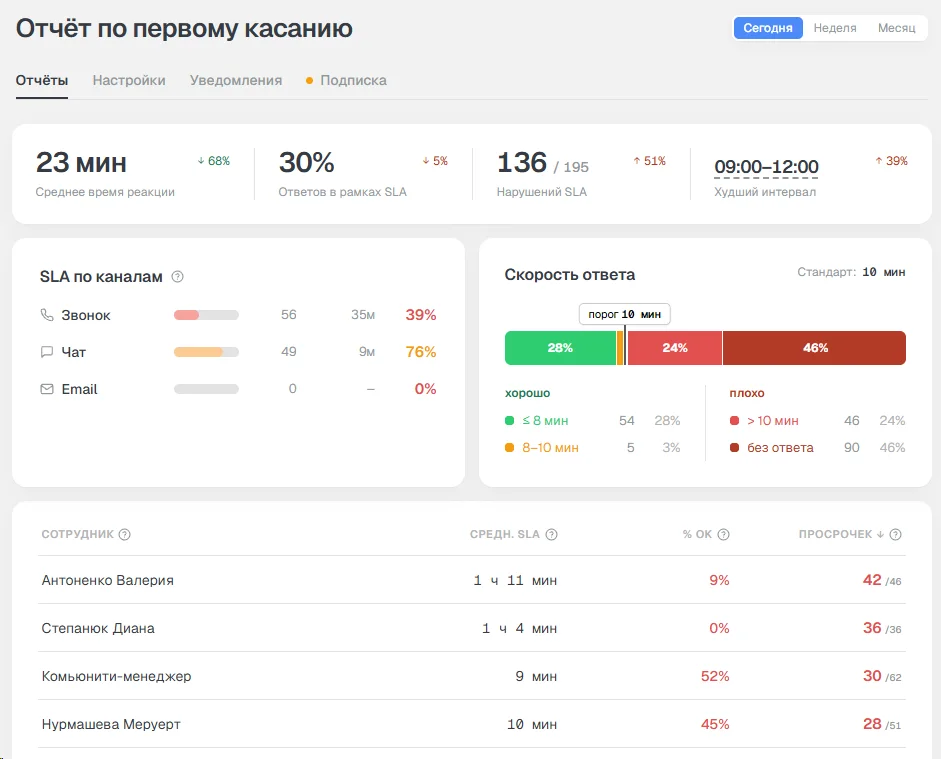This screenshot has height=759, width=941.
Task: Click the chat bubble icon beside Чат
Action: [47, 352]
